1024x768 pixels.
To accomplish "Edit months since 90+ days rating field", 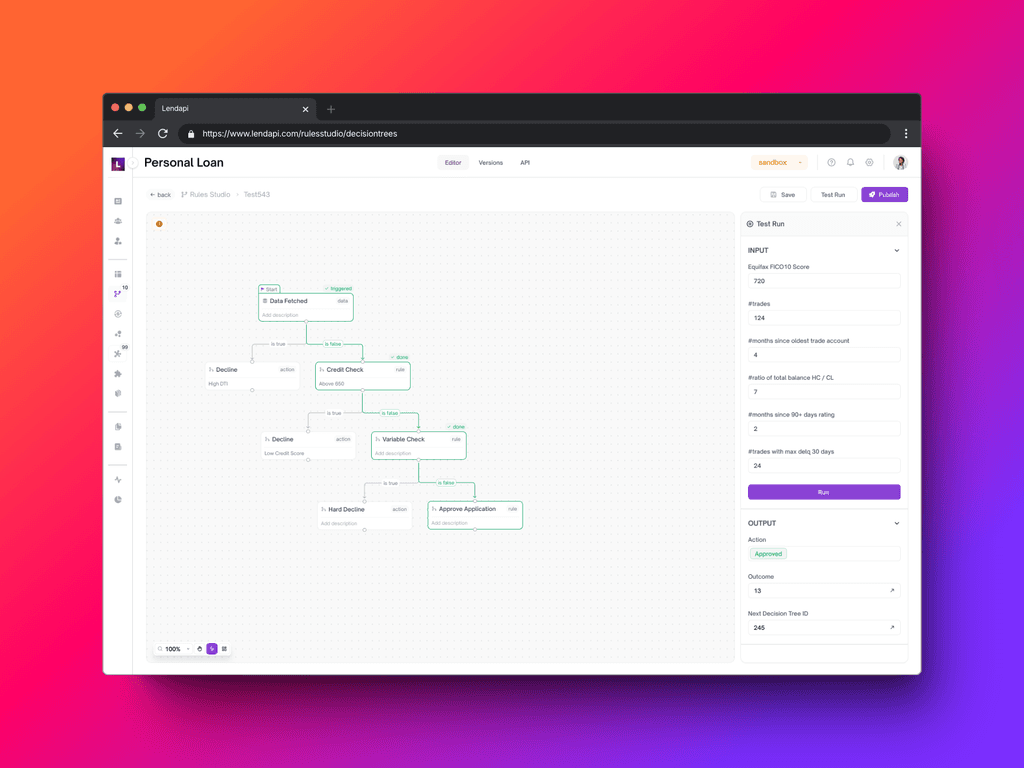I will tap(824, 428).
